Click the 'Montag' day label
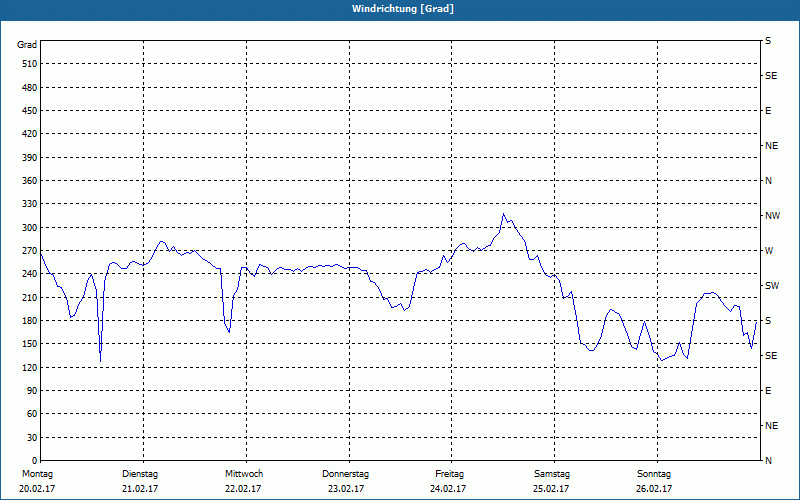 coord(37,474)
